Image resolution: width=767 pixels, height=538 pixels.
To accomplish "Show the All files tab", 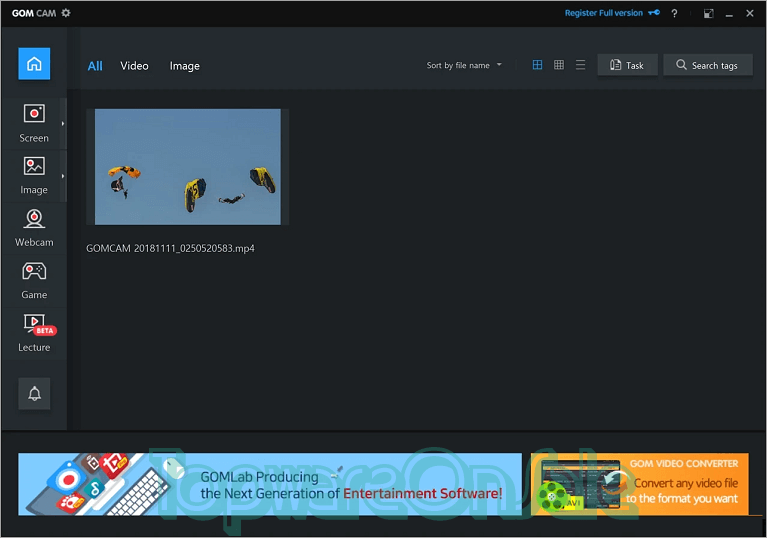I will [95, 66].
